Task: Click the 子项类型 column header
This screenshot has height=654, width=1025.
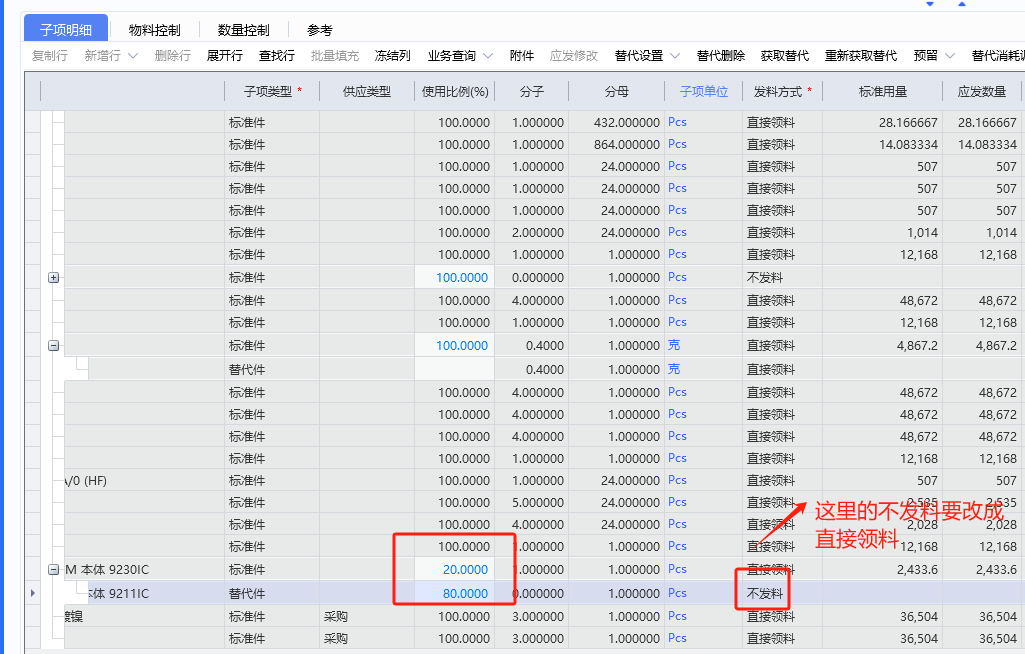Action: coord(272,92)
